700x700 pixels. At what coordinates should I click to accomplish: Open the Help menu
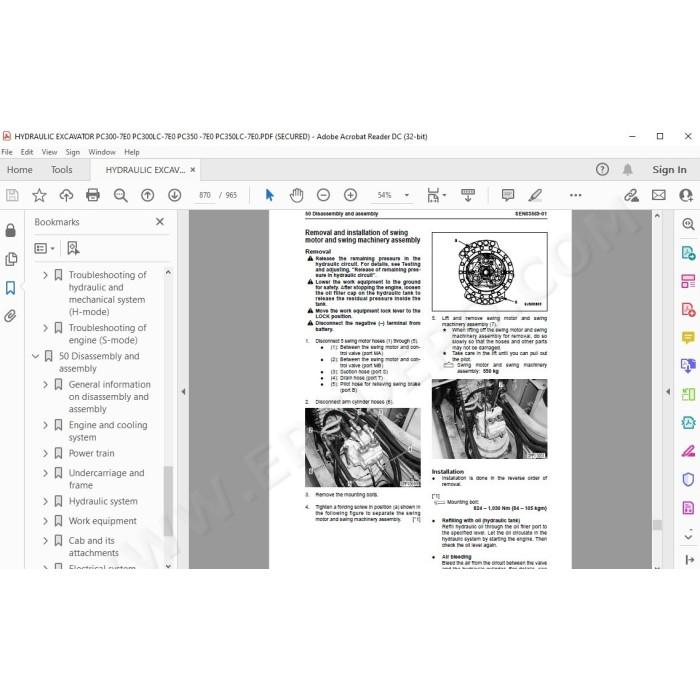click(x=132, y=152)
